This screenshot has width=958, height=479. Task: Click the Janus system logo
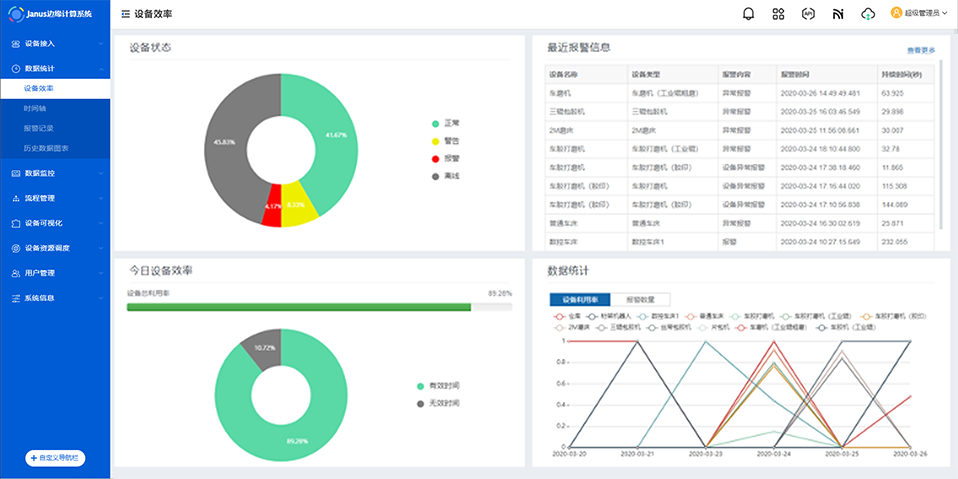(x=14, y=14)
